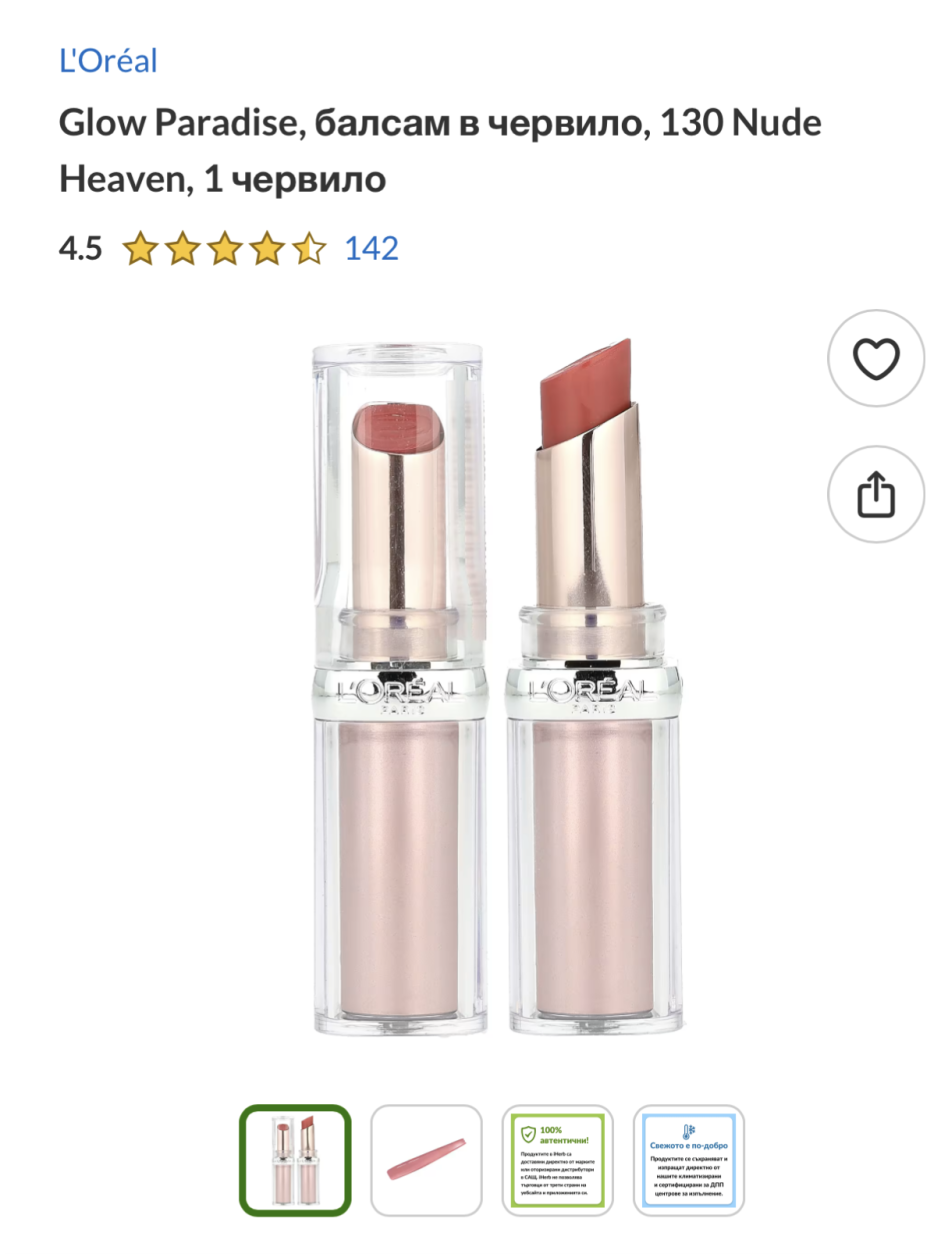
Task: Open the '100% автентични' thumbnail
Action: pyautogui.click(x=558, y=1160)
